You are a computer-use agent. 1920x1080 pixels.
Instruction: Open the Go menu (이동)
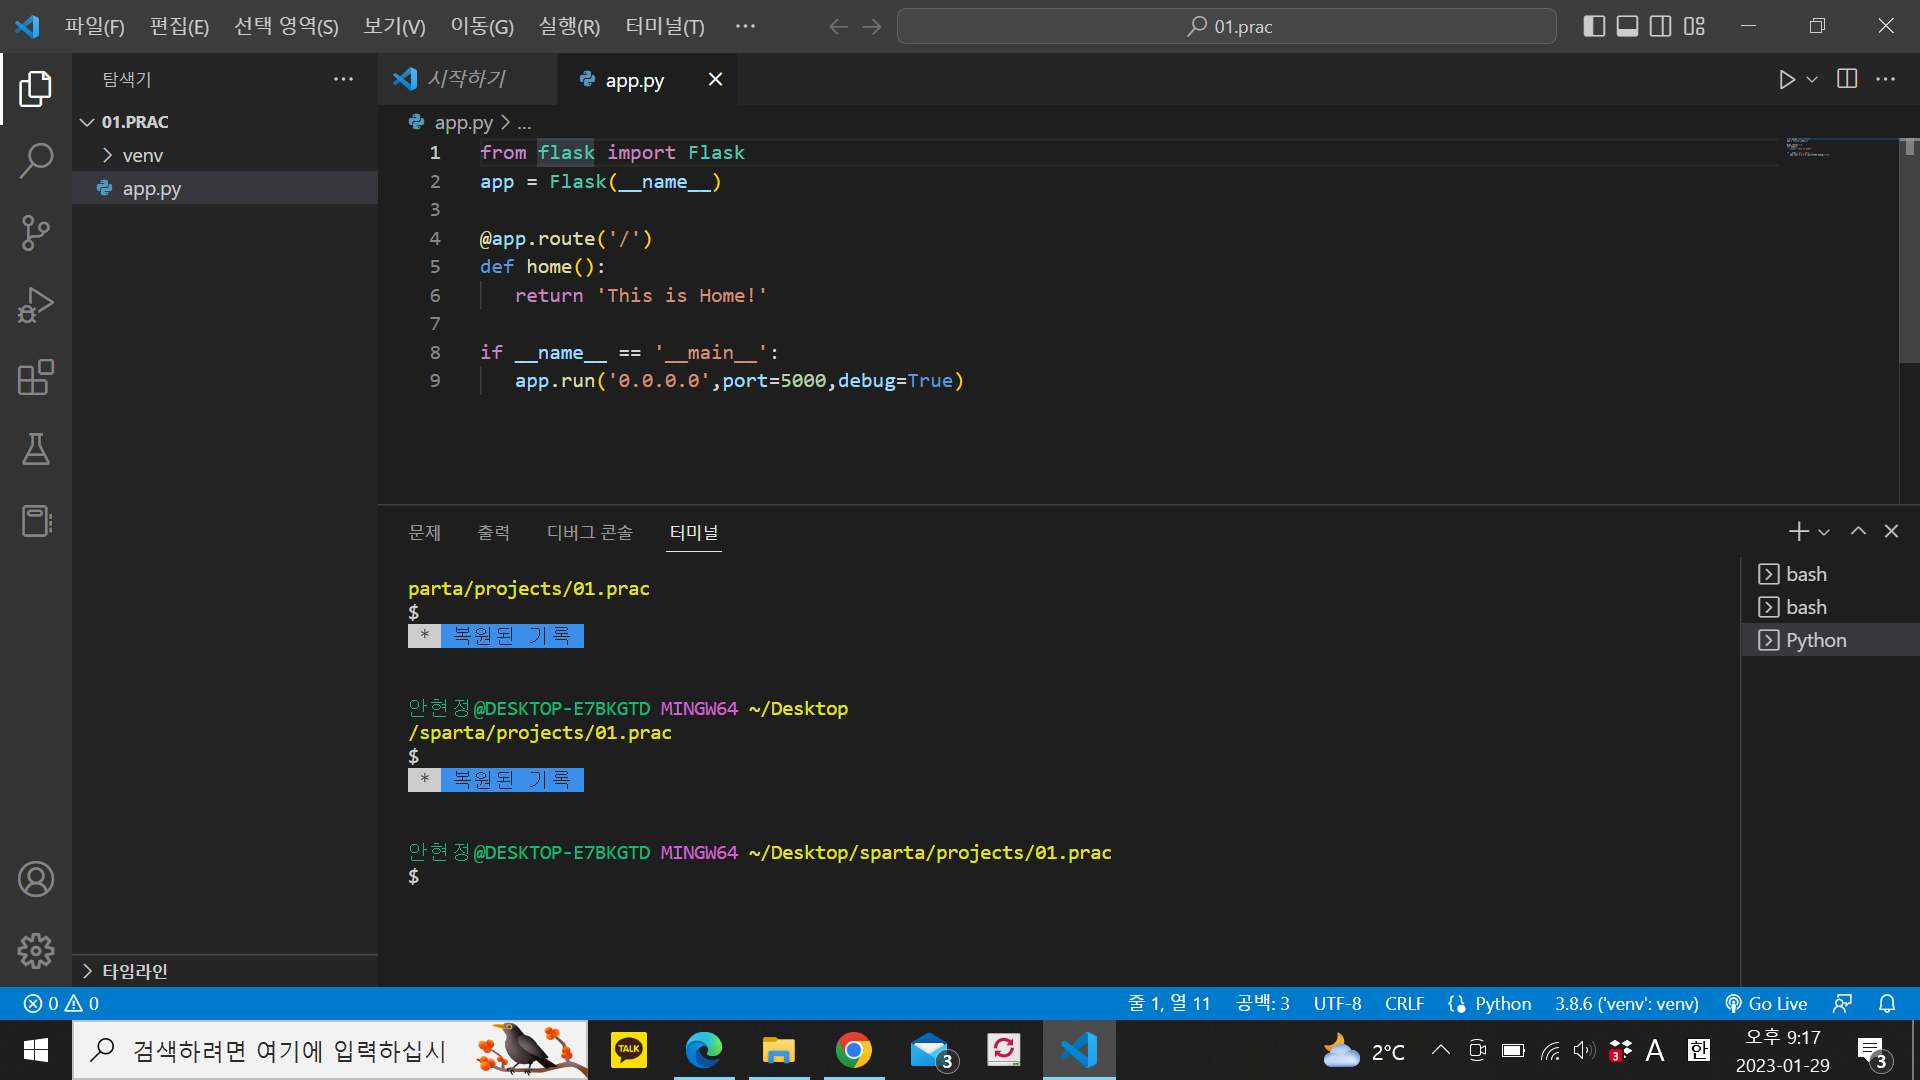tap(481, 26)
